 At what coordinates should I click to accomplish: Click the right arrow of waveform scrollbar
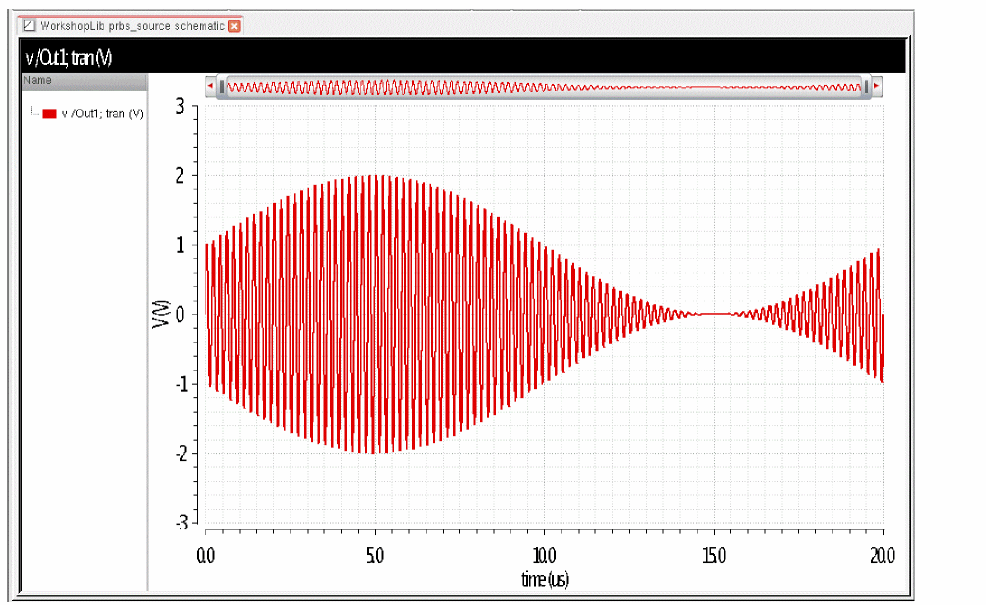877,86
